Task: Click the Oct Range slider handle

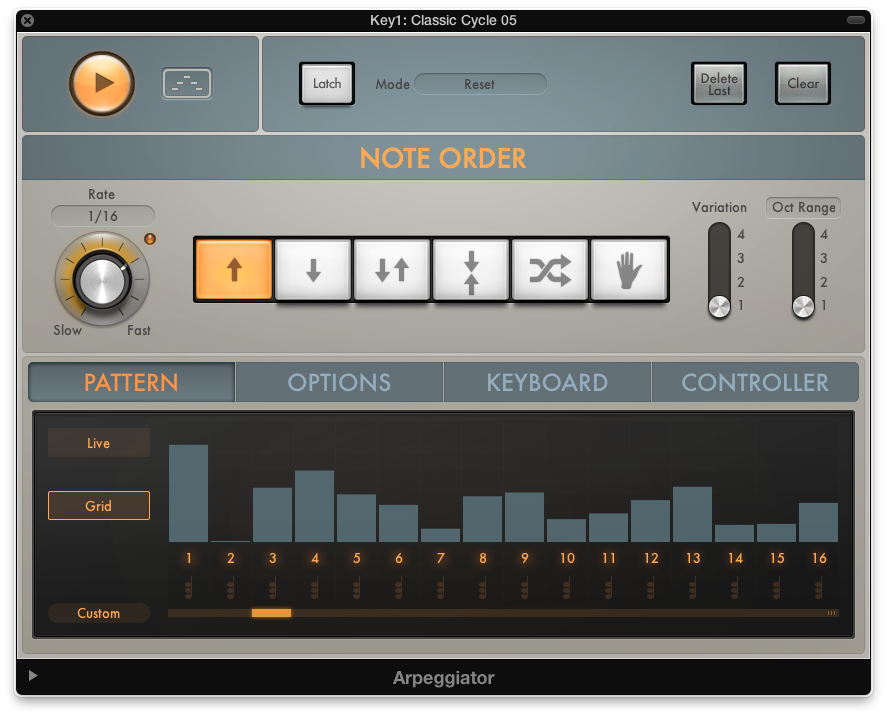Action: click(803, 307)
